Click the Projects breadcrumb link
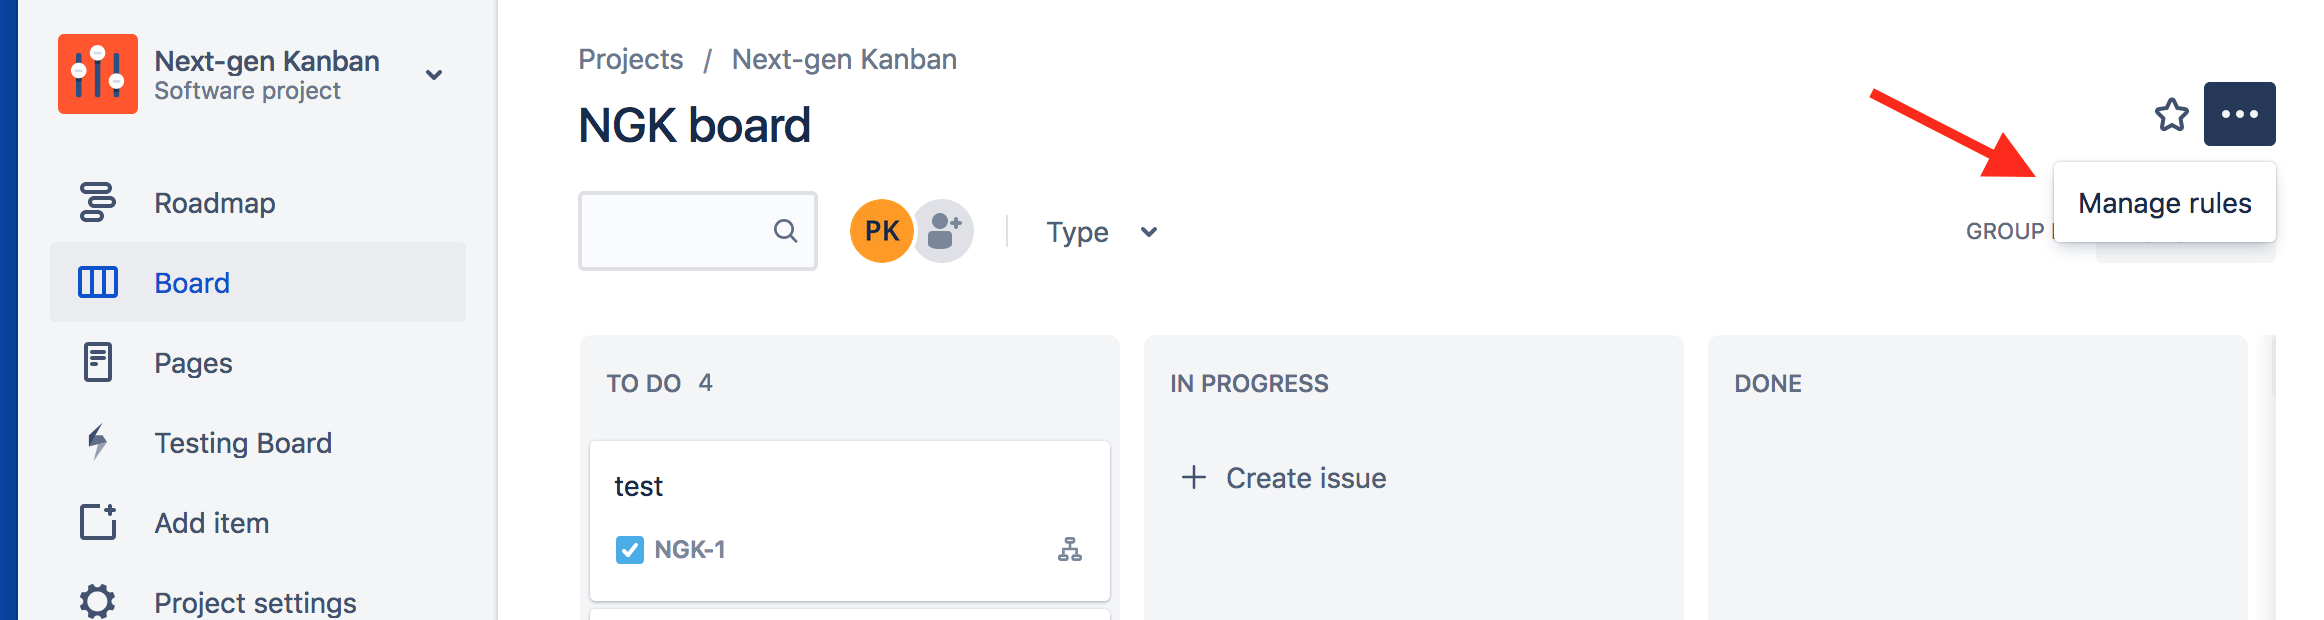 tap(630, 59)
